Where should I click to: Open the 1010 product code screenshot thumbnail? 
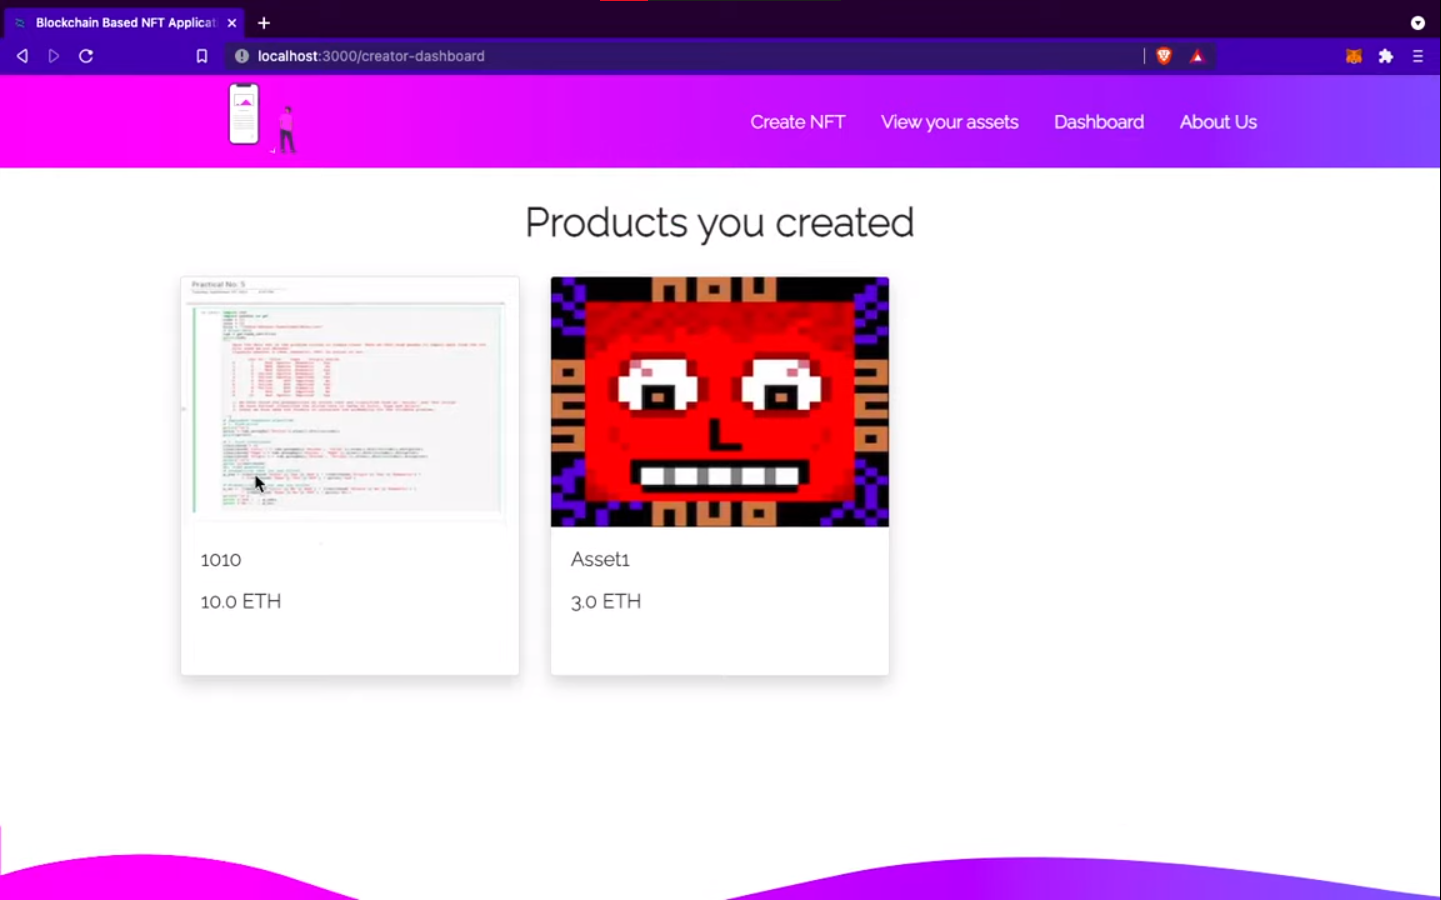pyautogui.click(x=350, y=401)
